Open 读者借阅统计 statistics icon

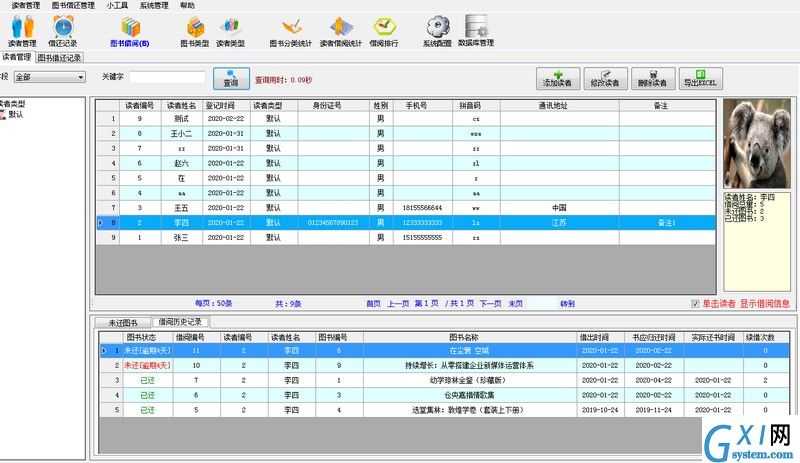(341, 31)
